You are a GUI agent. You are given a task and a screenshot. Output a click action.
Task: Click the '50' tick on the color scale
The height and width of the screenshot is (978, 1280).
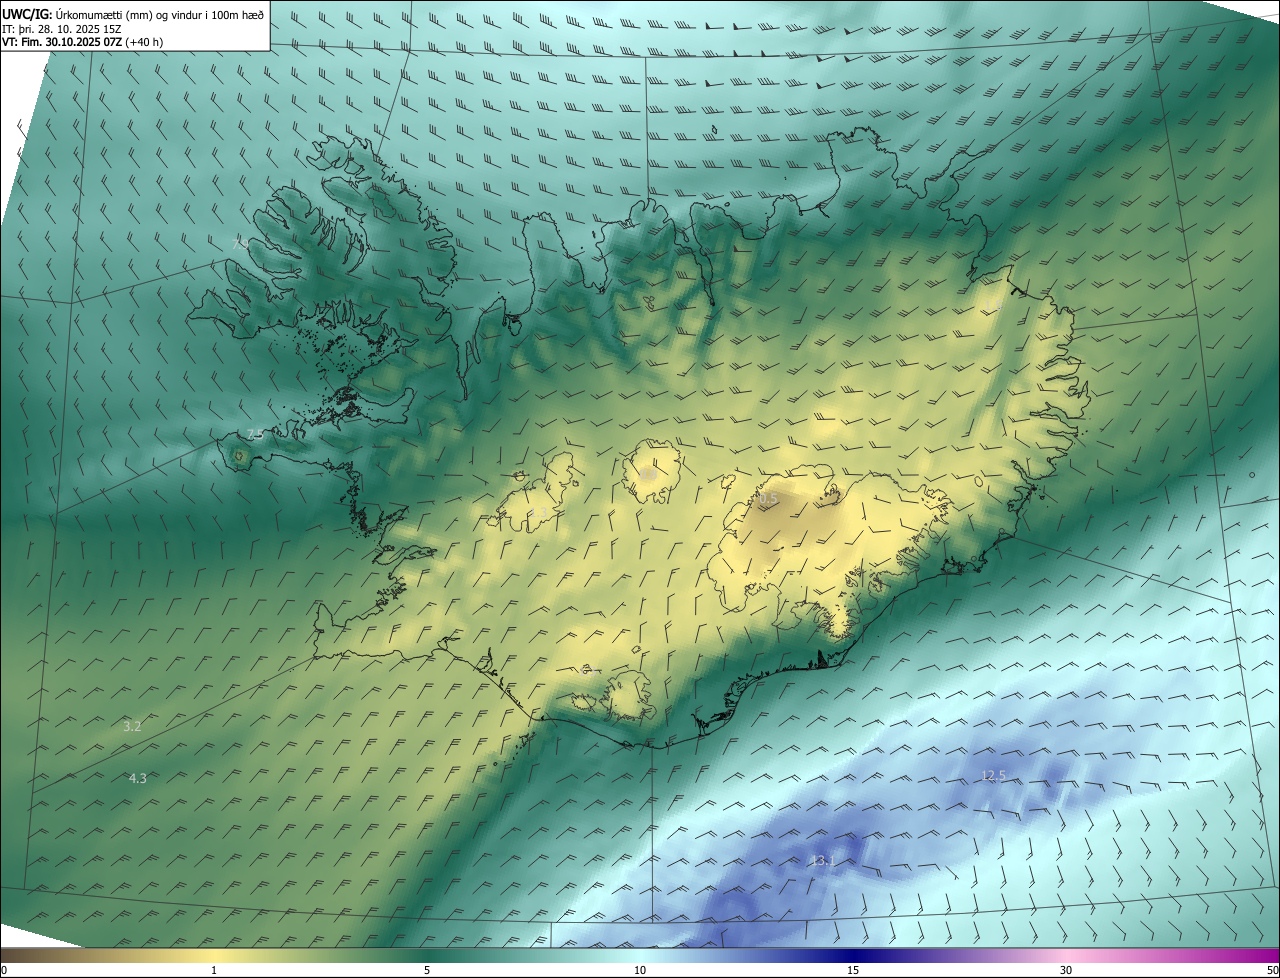[1272, 970]
